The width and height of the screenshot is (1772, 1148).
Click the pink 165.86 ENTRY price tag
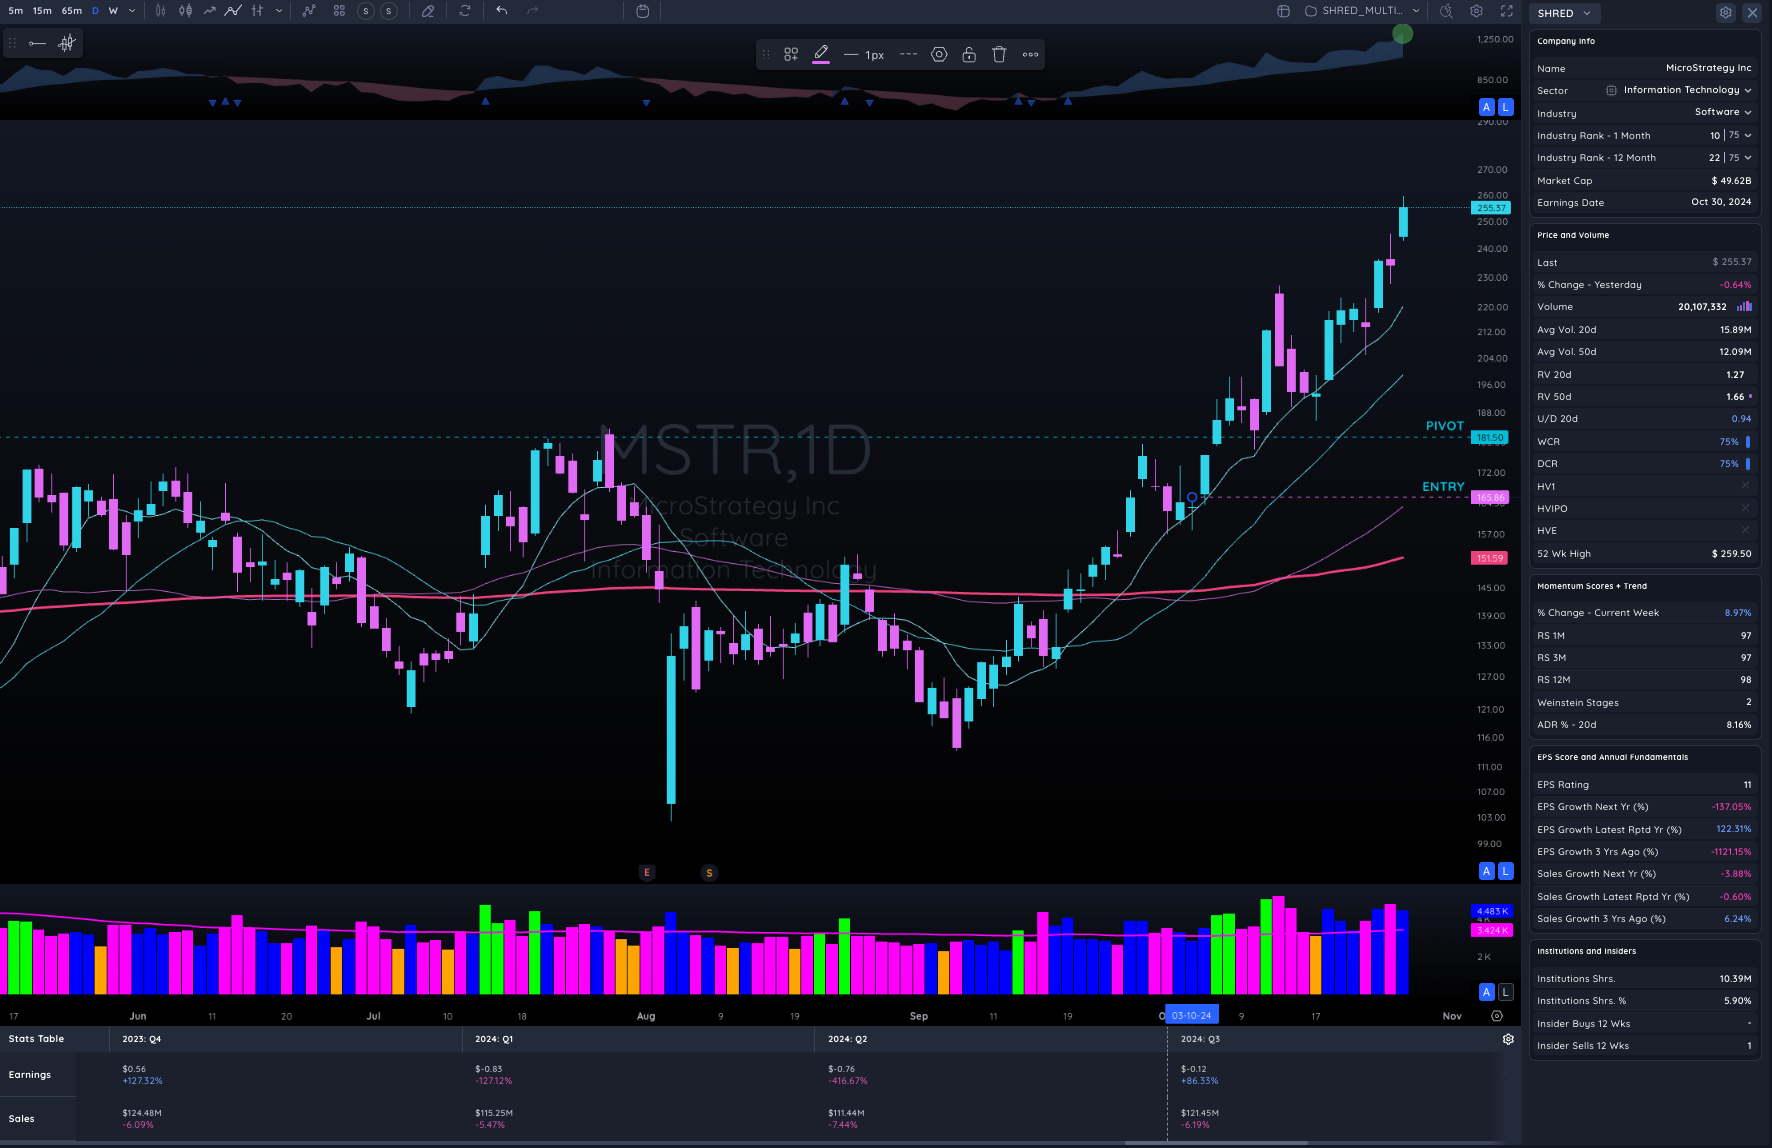(x=1491, y=497)
